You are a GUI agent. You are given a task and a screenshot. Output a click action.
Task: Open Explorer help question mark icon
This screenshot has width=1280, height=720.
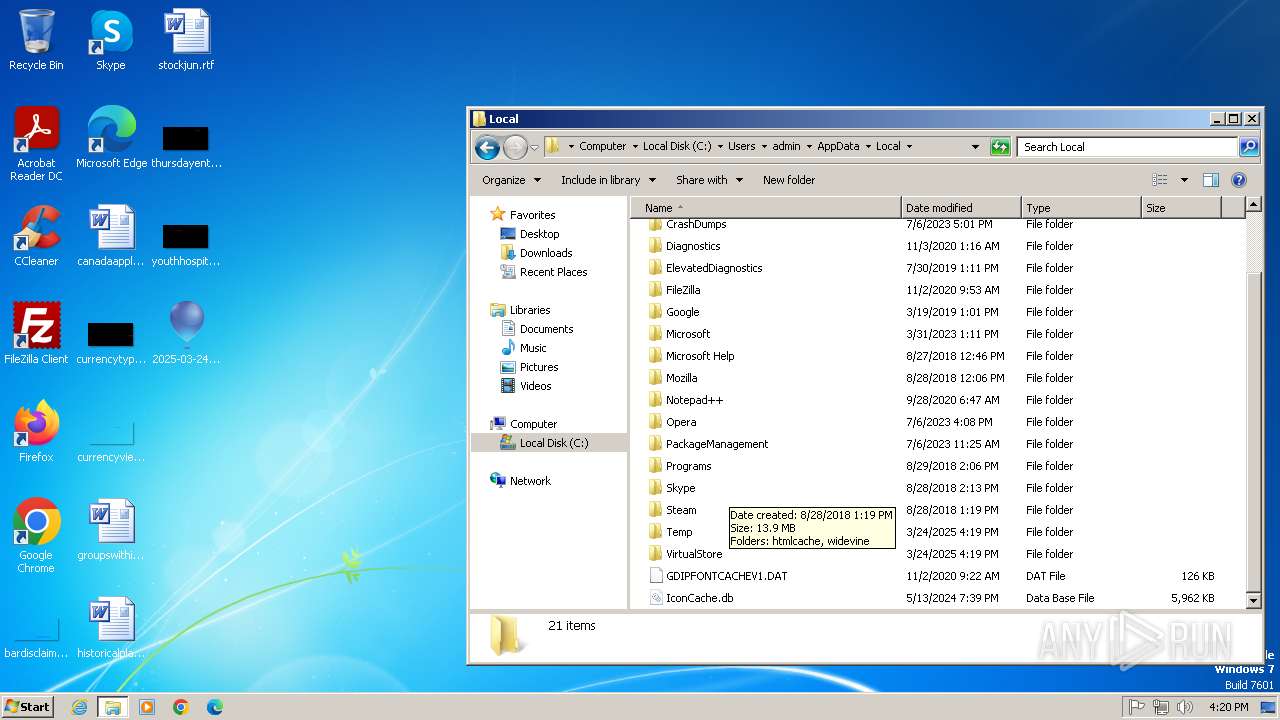click(1239, 180)
